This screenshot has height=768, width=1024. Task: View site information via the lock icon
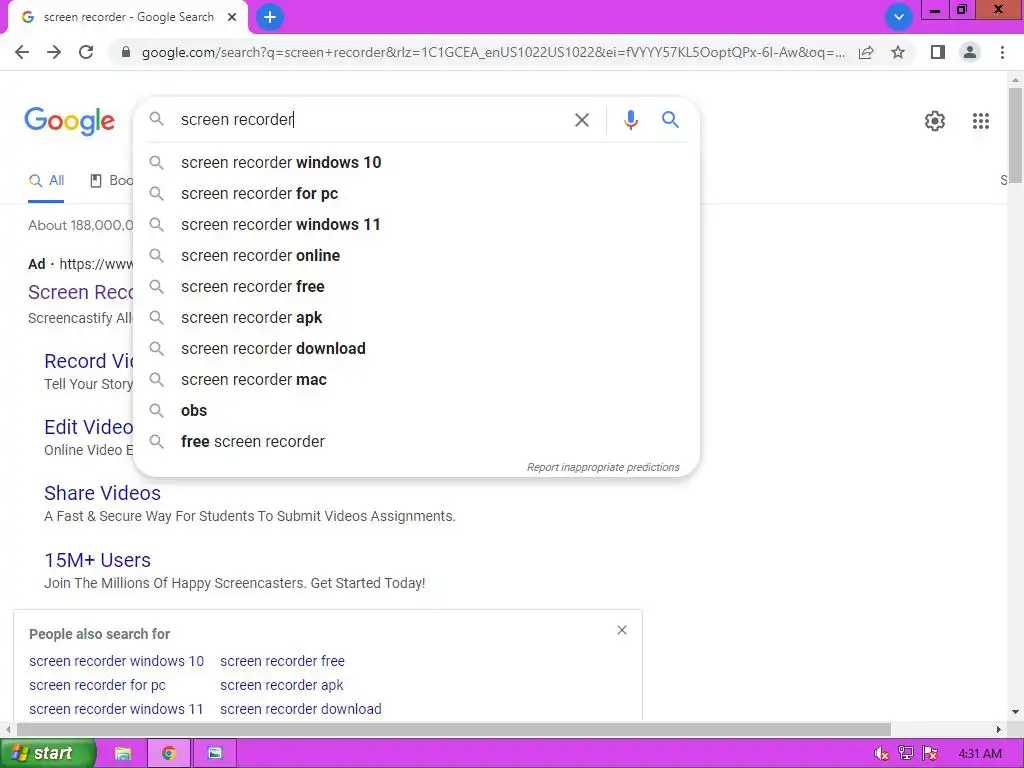tap(126, 52)
